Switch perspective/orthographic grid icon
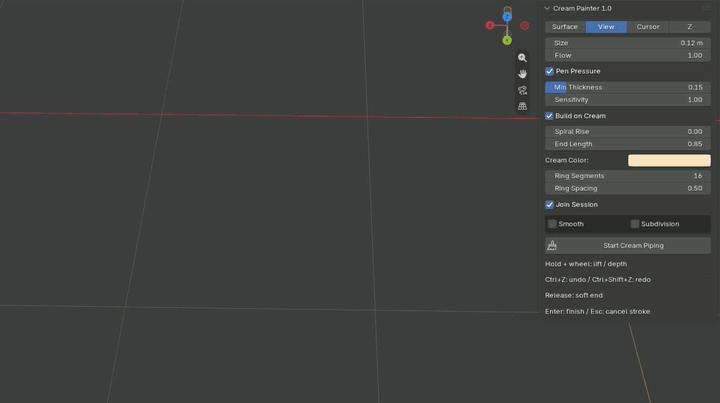The width and height of the screenshot is (720, 403). coord(522,106)
